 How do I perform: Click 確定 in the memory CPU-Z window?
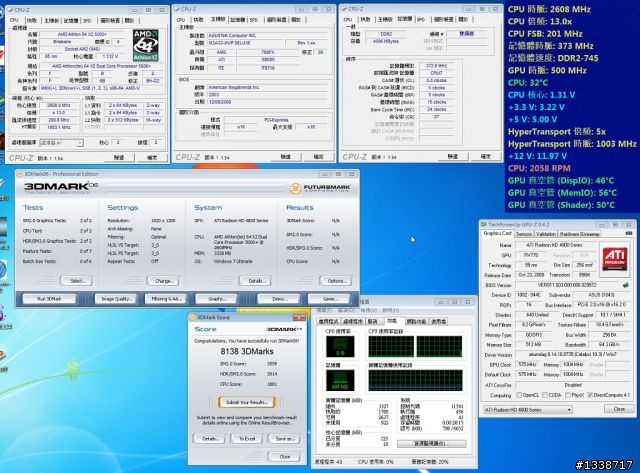(x=485, y=156)
